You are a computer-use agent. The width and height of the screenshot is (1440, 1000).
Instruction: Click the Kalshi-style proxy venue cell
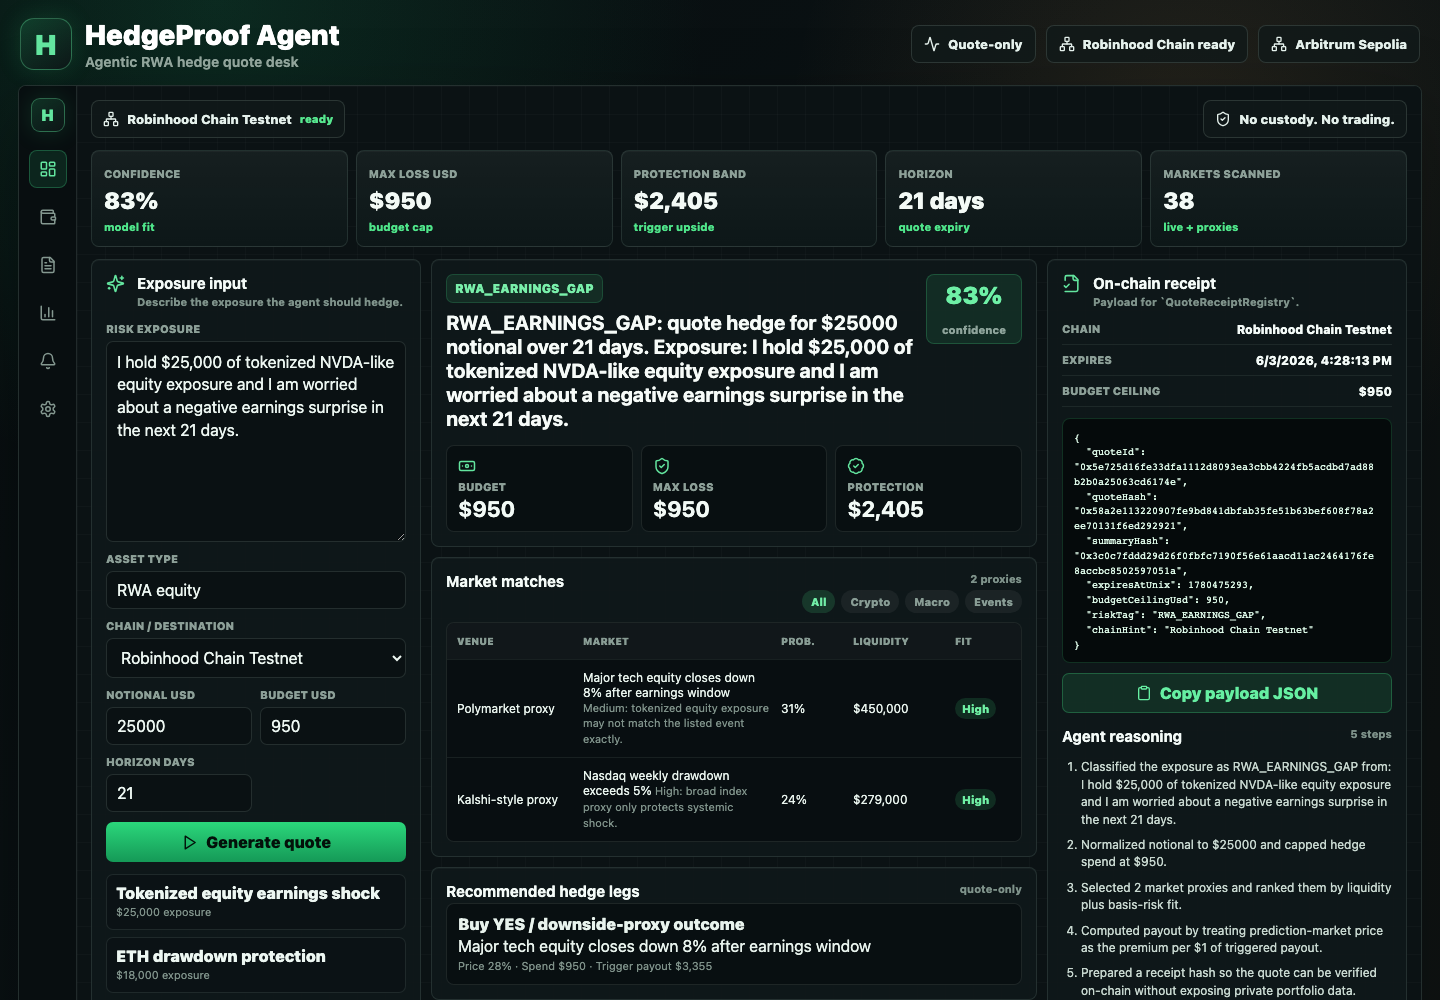tap(508, 800)
